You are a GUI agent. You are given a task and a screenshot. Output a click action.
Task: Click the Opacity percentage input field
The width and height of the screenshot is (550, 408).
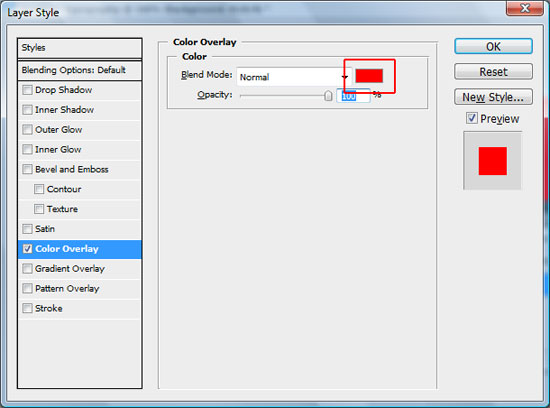coord(353,95)
